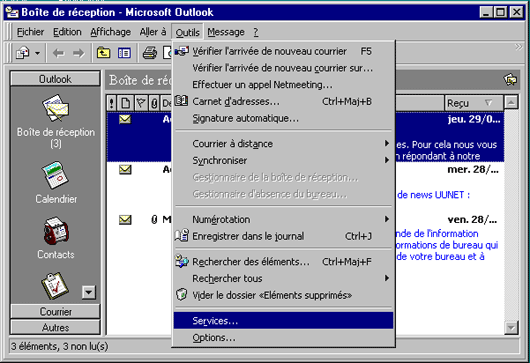Choose Vider le dossier «Eléments supprimés»
Screen dimensions: 530x363
pyautogui.click(x=283, y=295)
